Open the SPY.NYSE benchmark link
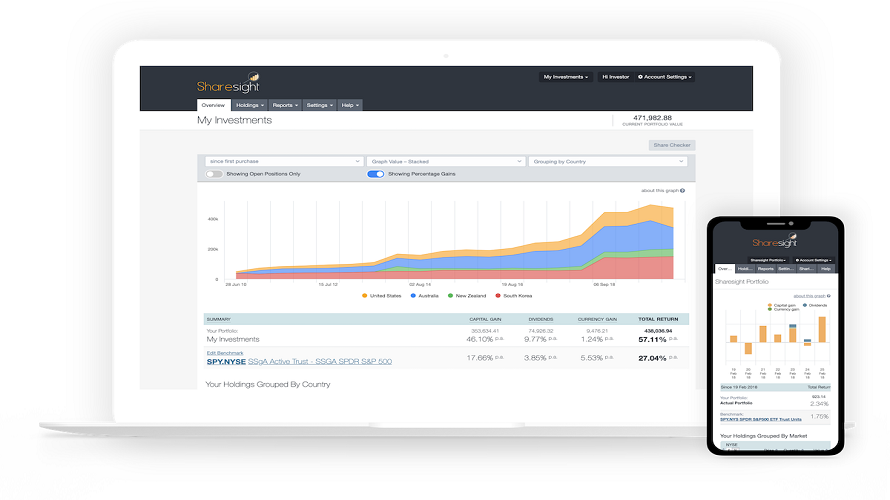The height and width of the screenshot is (500, 890). 232,361
